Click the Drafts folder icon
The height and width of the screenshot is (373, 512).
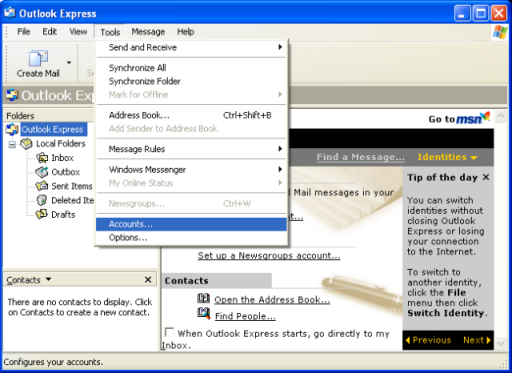point(42,214)
